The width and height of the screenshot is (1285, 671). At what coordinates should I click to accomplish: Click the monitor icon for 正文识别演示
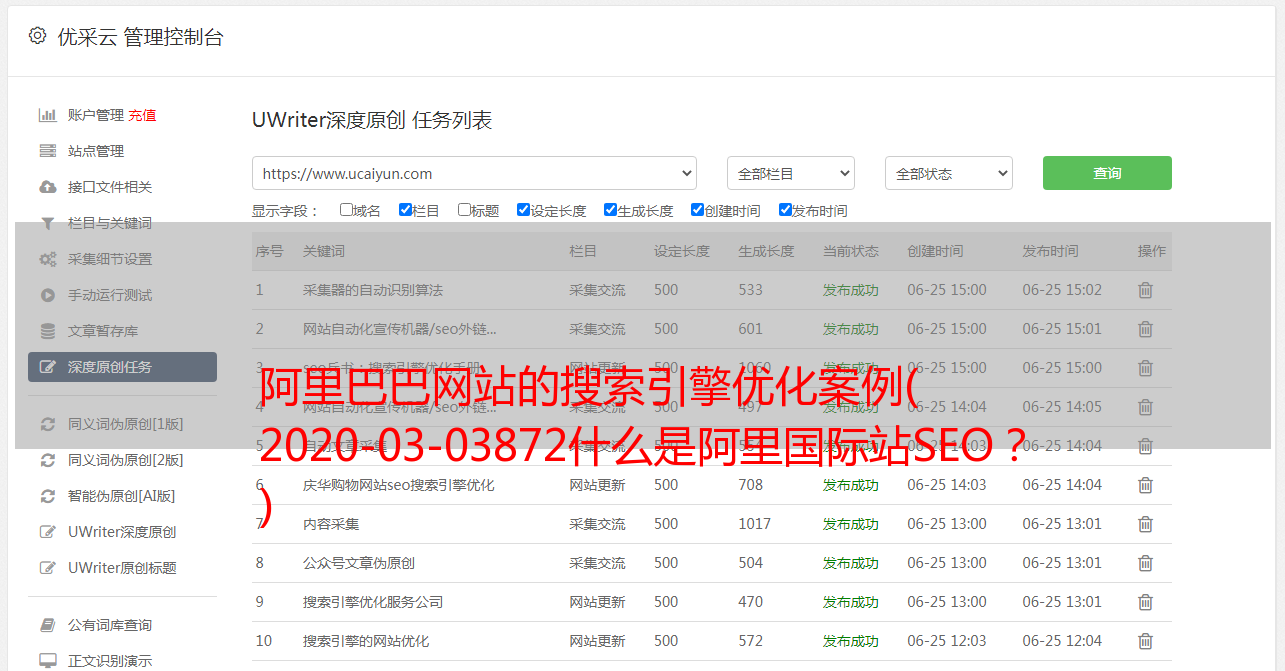click(x=47, y=661)
